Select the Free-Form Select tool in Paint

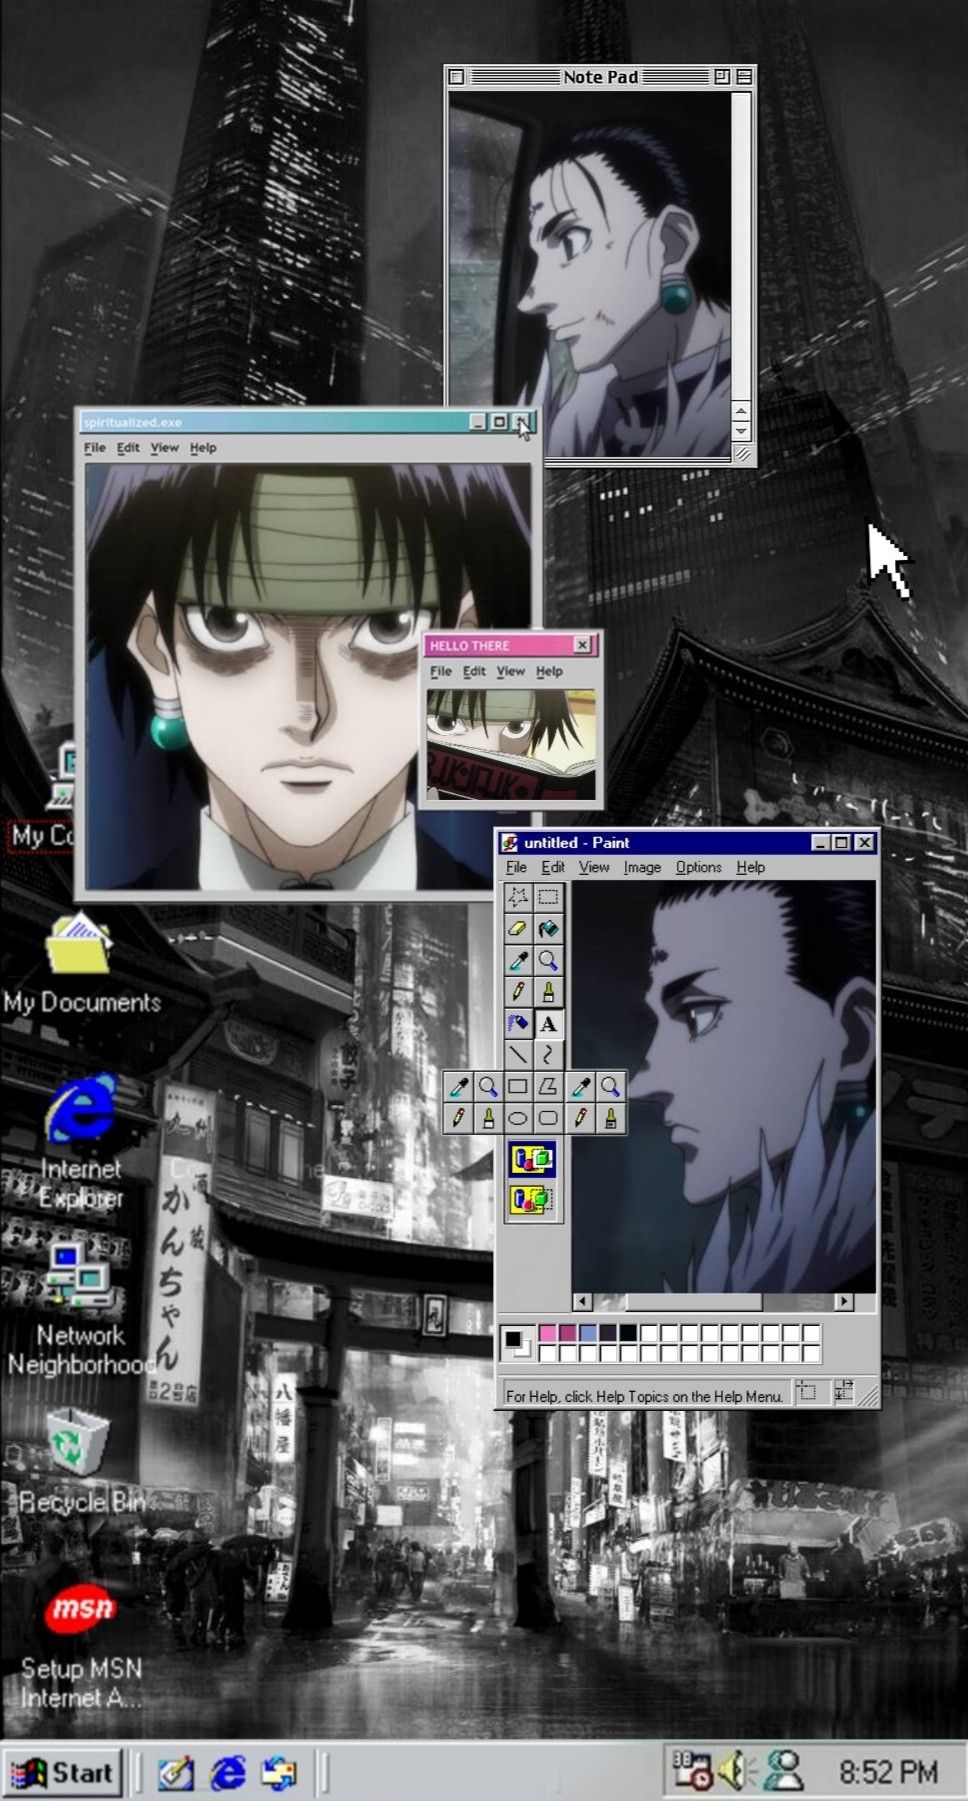517,897
